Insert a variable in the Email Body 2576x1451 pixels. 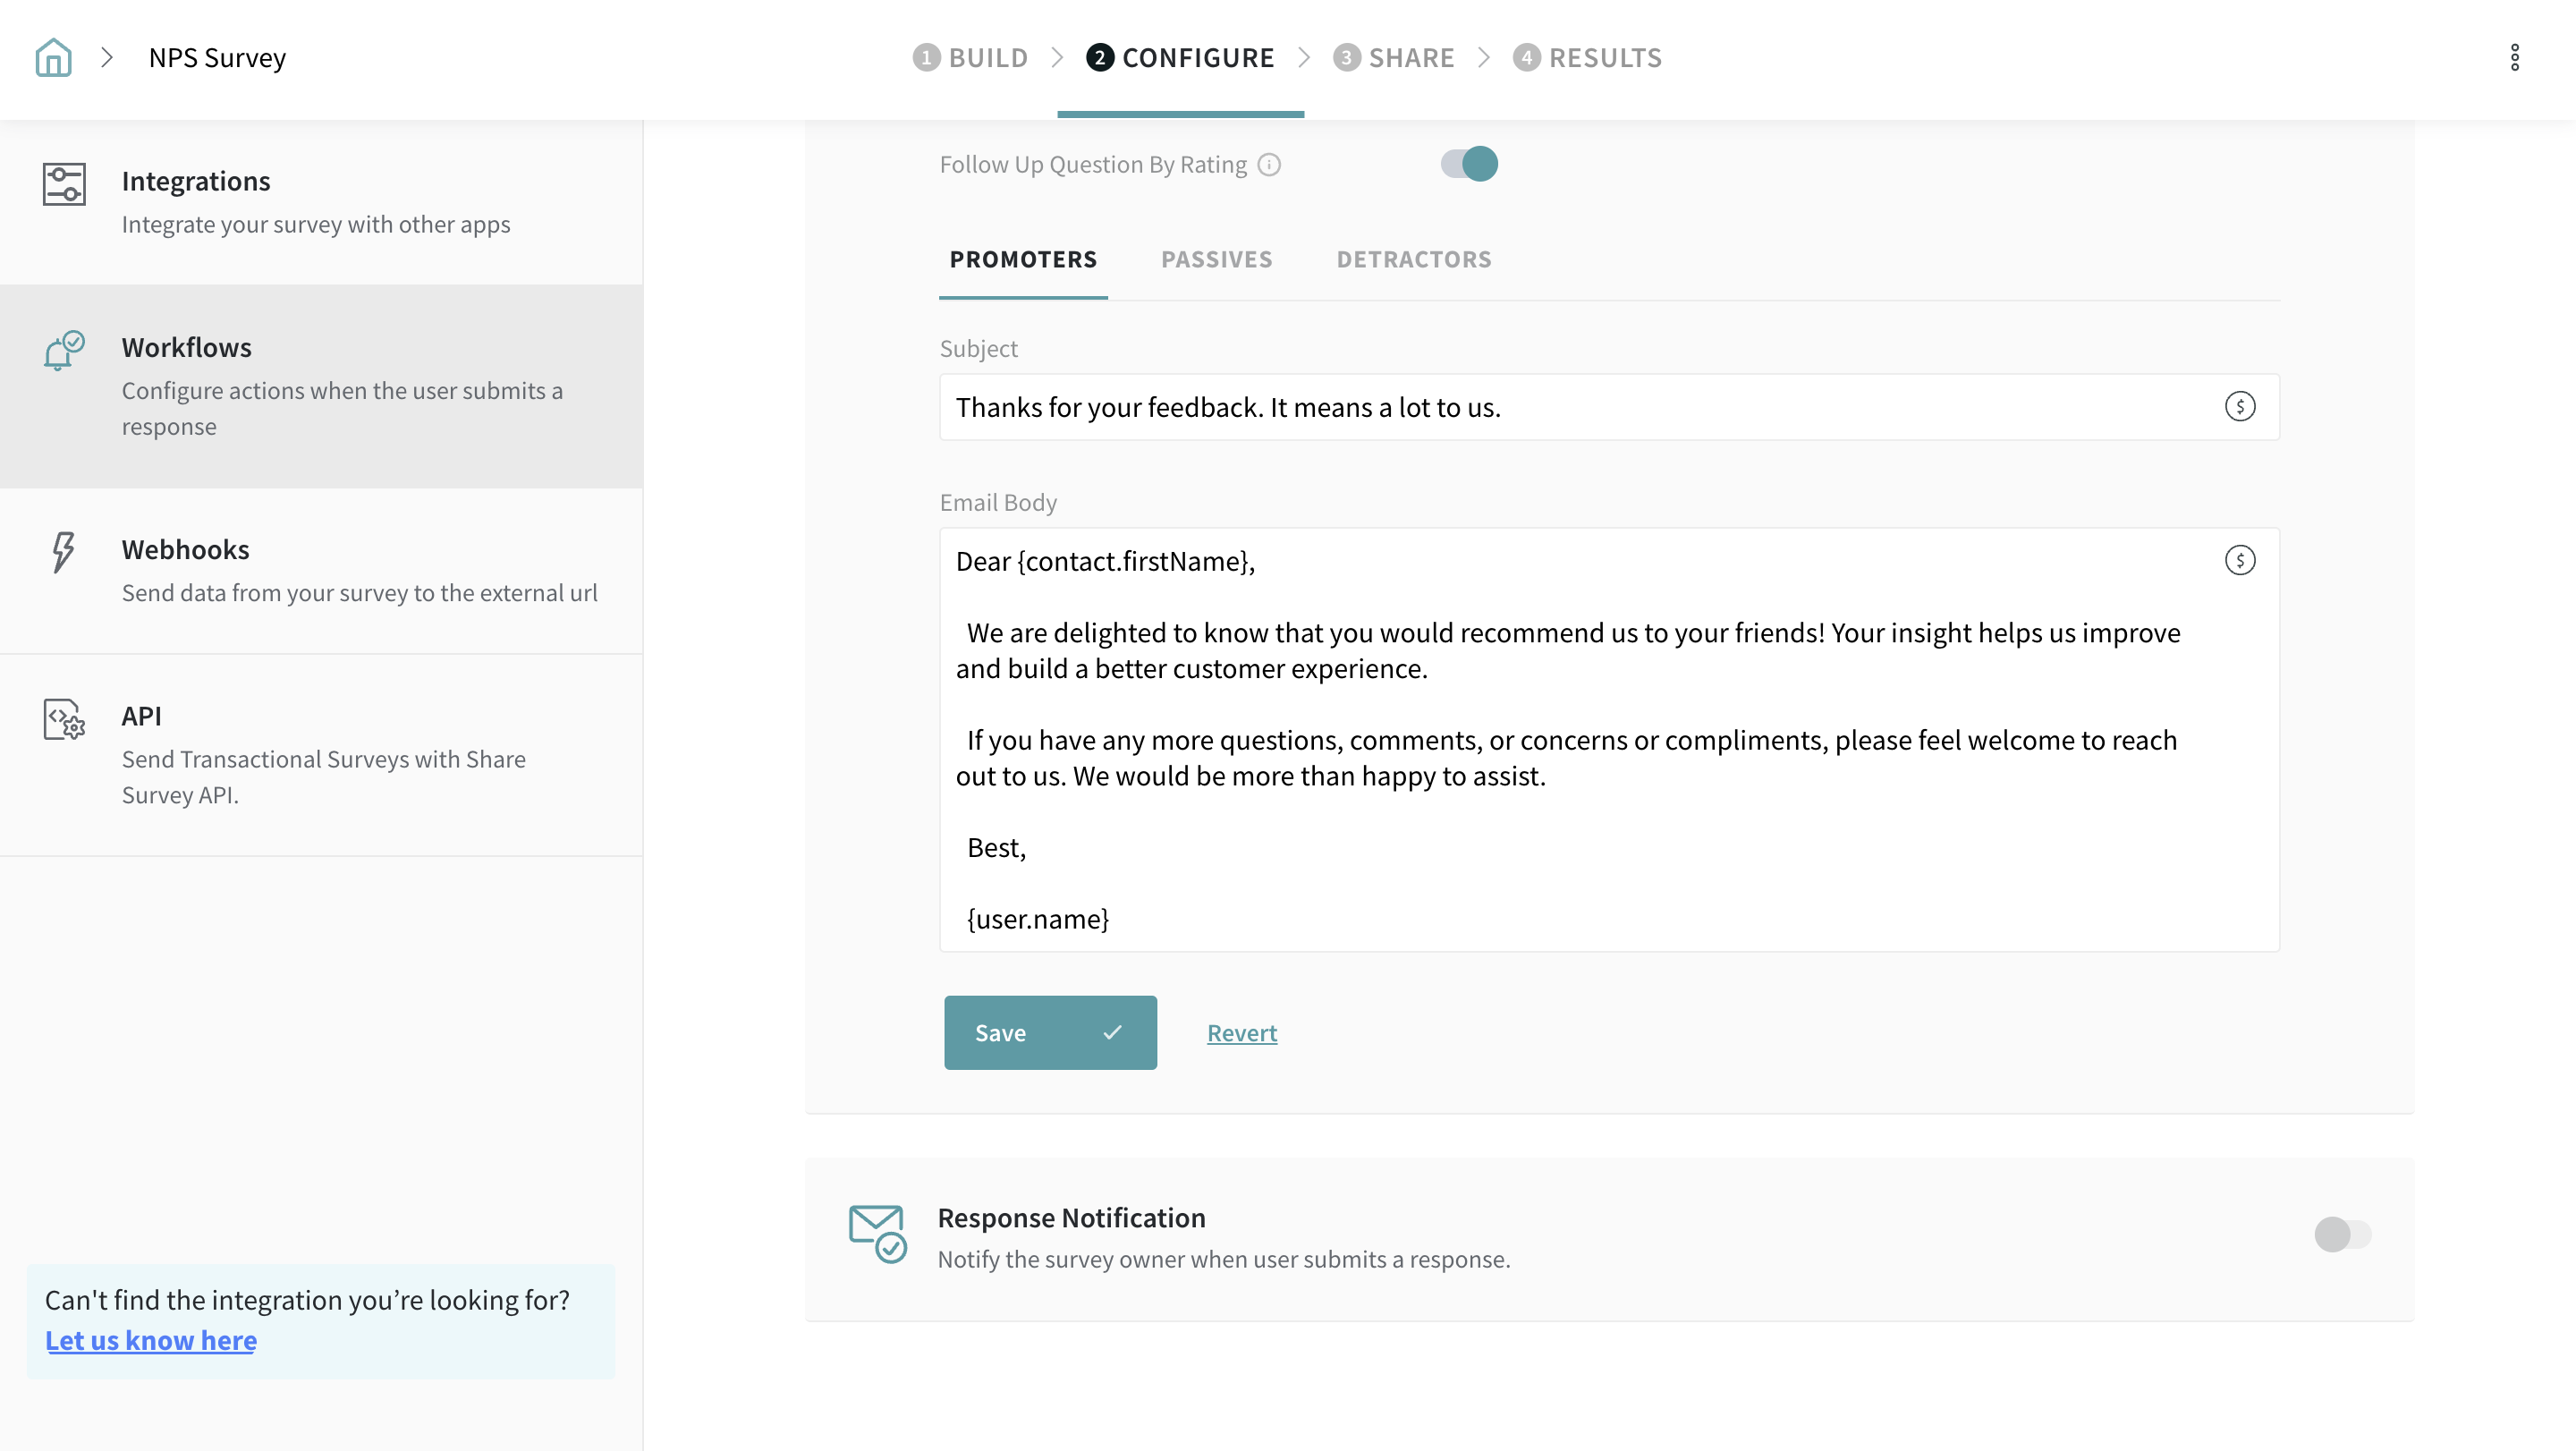coord(2239,560)
